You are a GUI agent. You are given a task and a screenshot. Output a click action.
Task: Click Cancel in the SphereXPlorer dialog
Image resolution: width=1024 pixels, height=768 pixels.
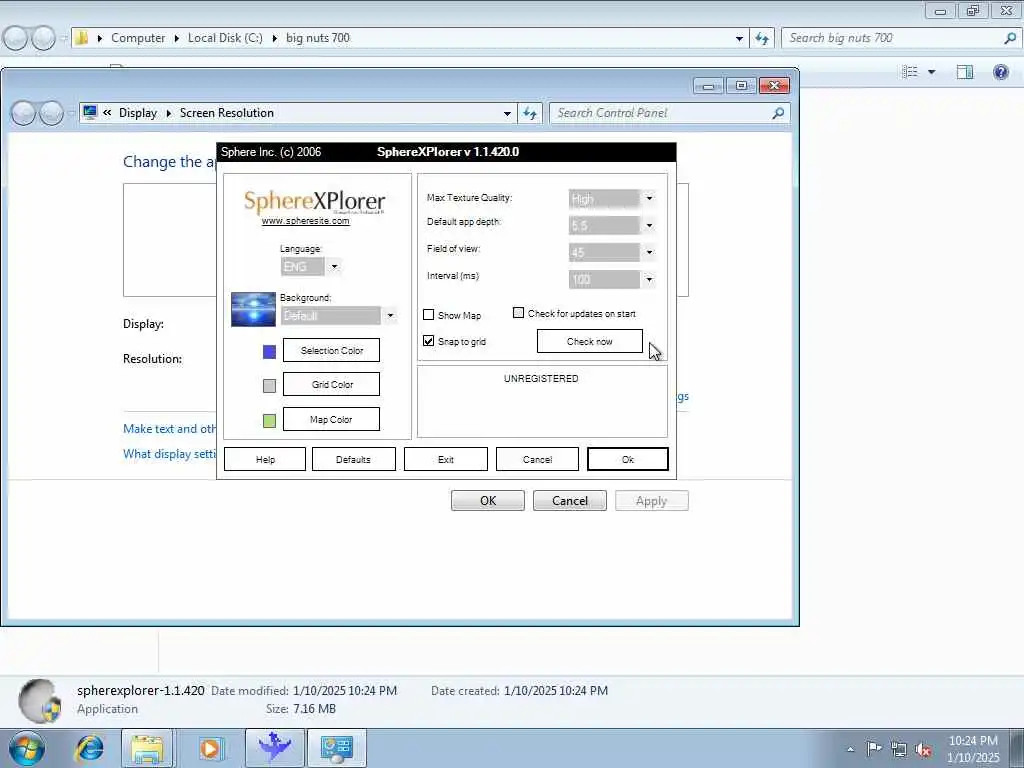point(537,459)
